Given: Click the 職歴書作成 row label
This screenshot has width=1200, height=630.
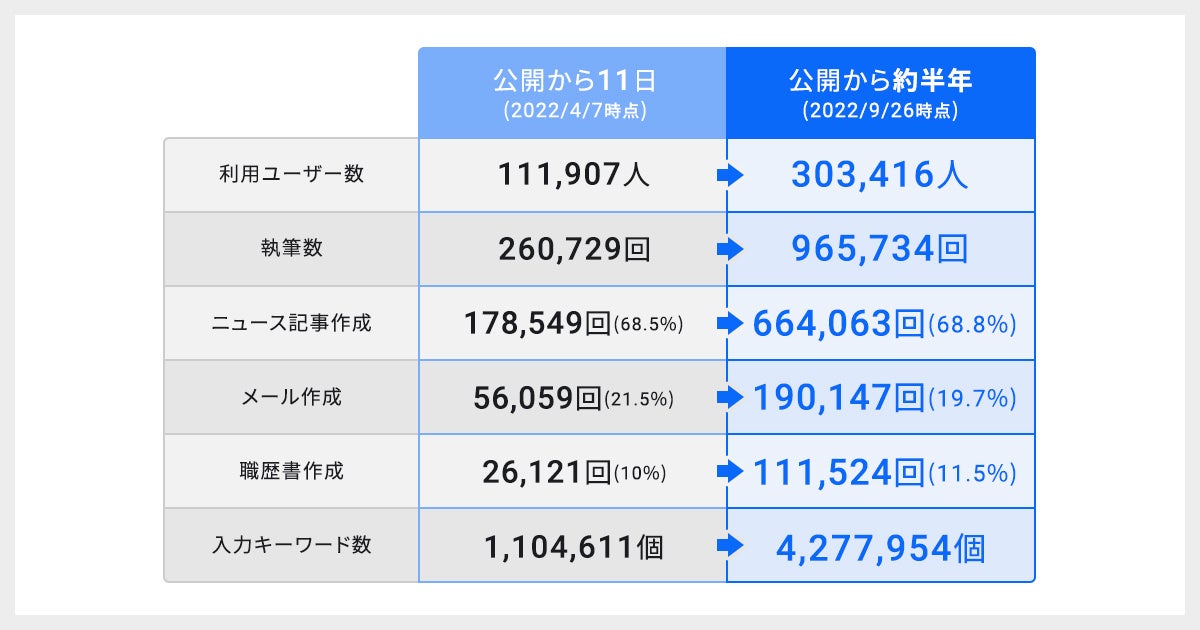Looking at the screenshot, I should click(x=291, y=471).
